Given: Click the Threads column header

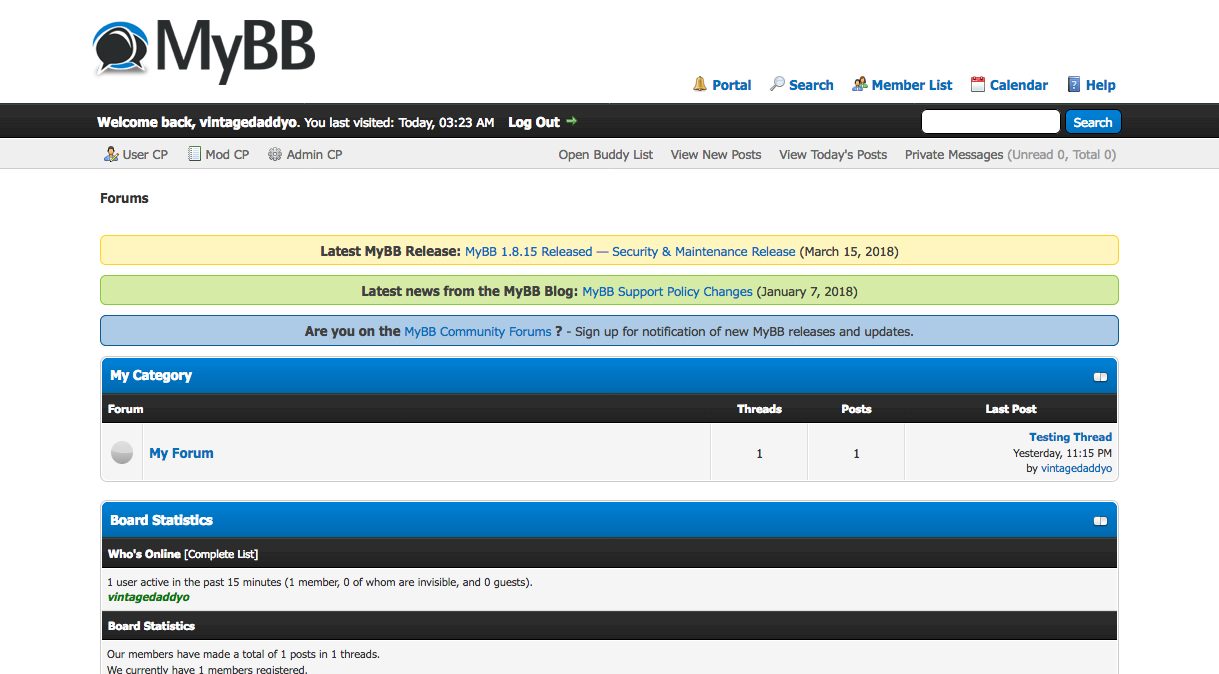Looking at the screenshot, I should click(x=759, y=409).
